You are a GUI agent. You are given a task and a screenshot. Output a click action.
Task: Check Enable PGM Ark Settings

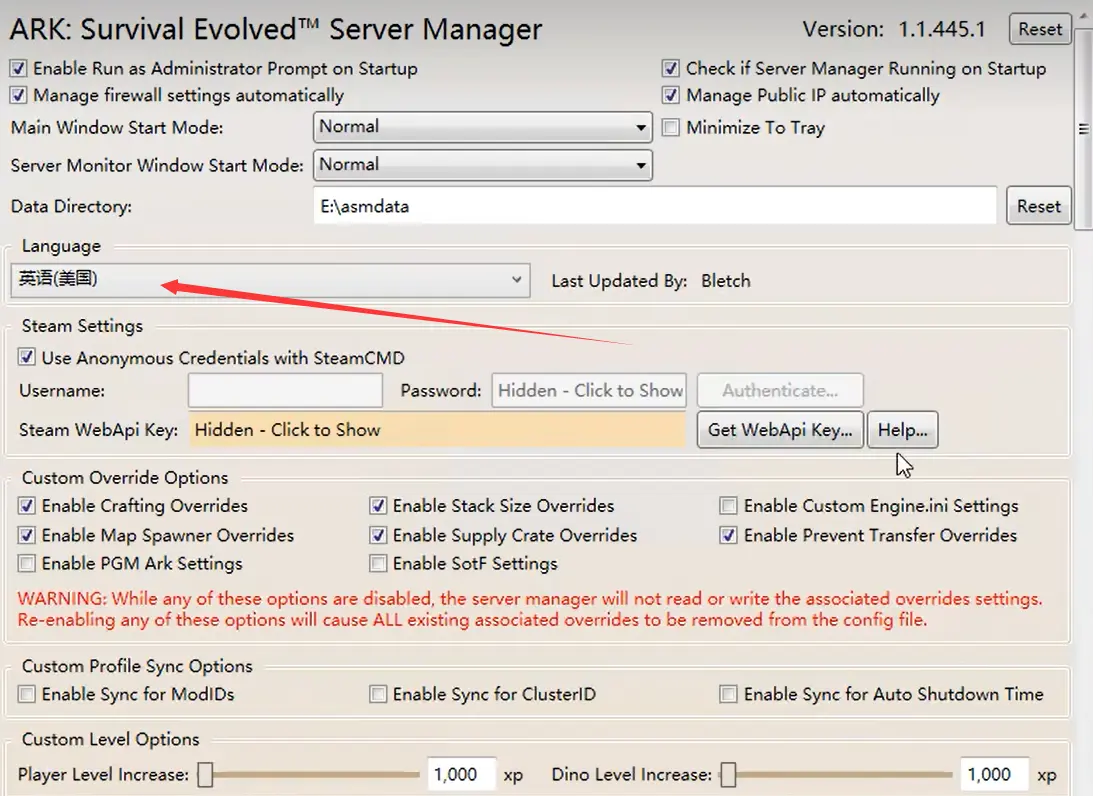coord(27,564)
